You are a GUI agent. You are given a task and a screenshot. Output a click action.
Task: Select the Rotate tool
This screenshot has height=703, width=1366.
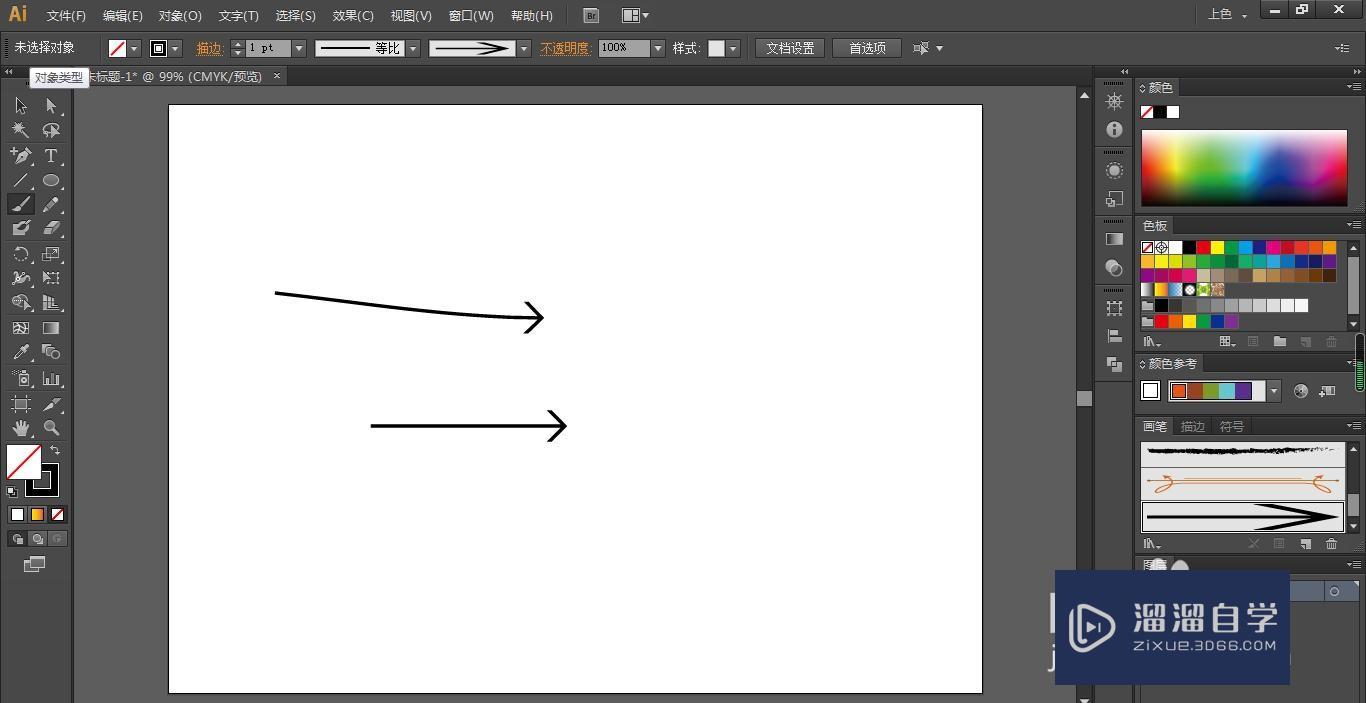[x=21, y=254]
